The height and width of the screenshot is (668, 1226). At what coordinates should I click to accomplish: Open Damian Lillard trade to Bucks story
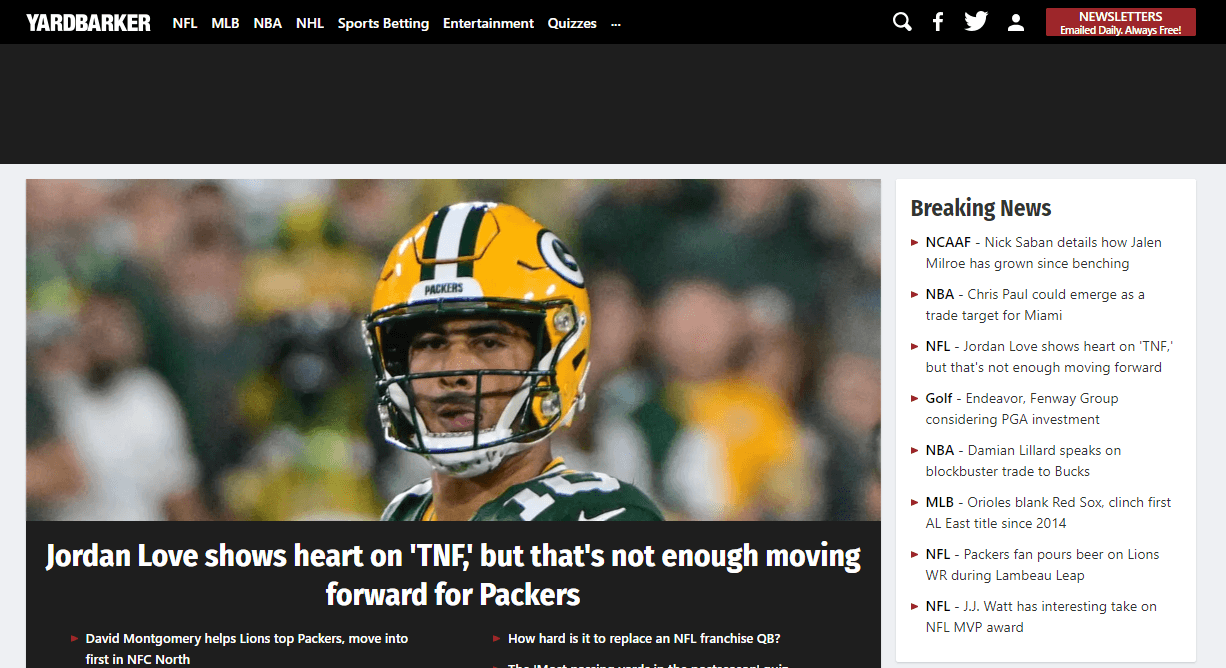[x=1023, y=461]
